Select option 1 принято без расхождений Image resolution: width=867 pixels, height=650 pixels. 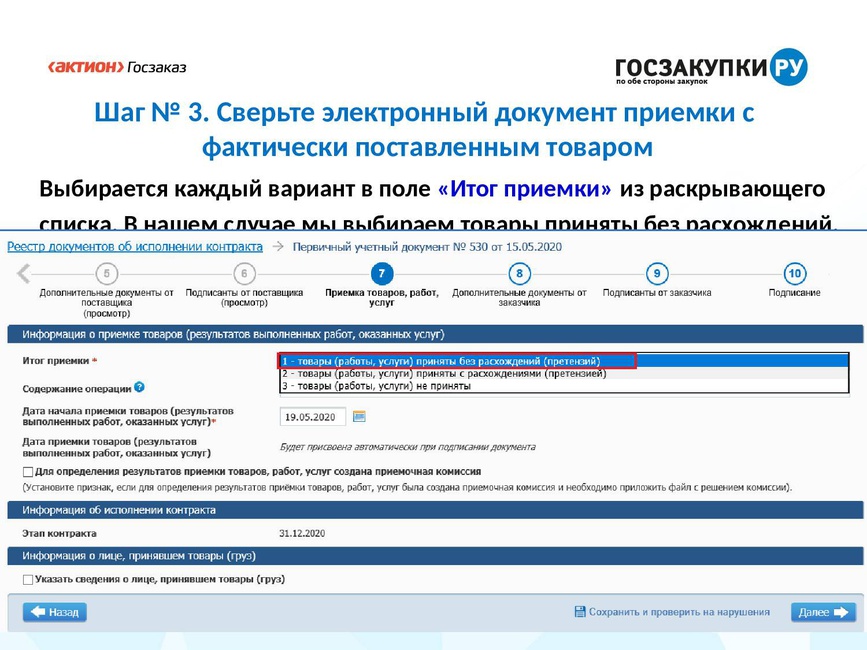click(x=564, y=361)
